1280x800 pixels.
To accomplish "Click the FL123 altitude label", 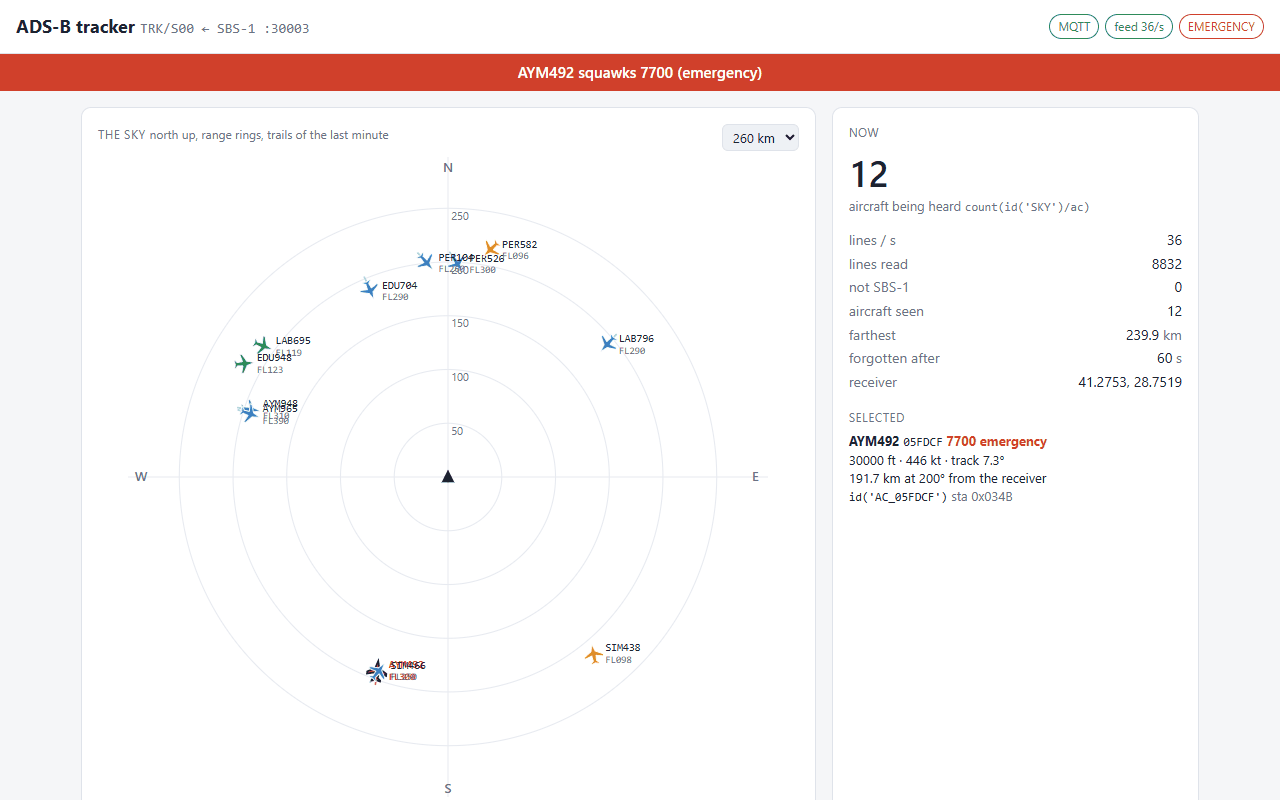I will (x=270, y=370).
